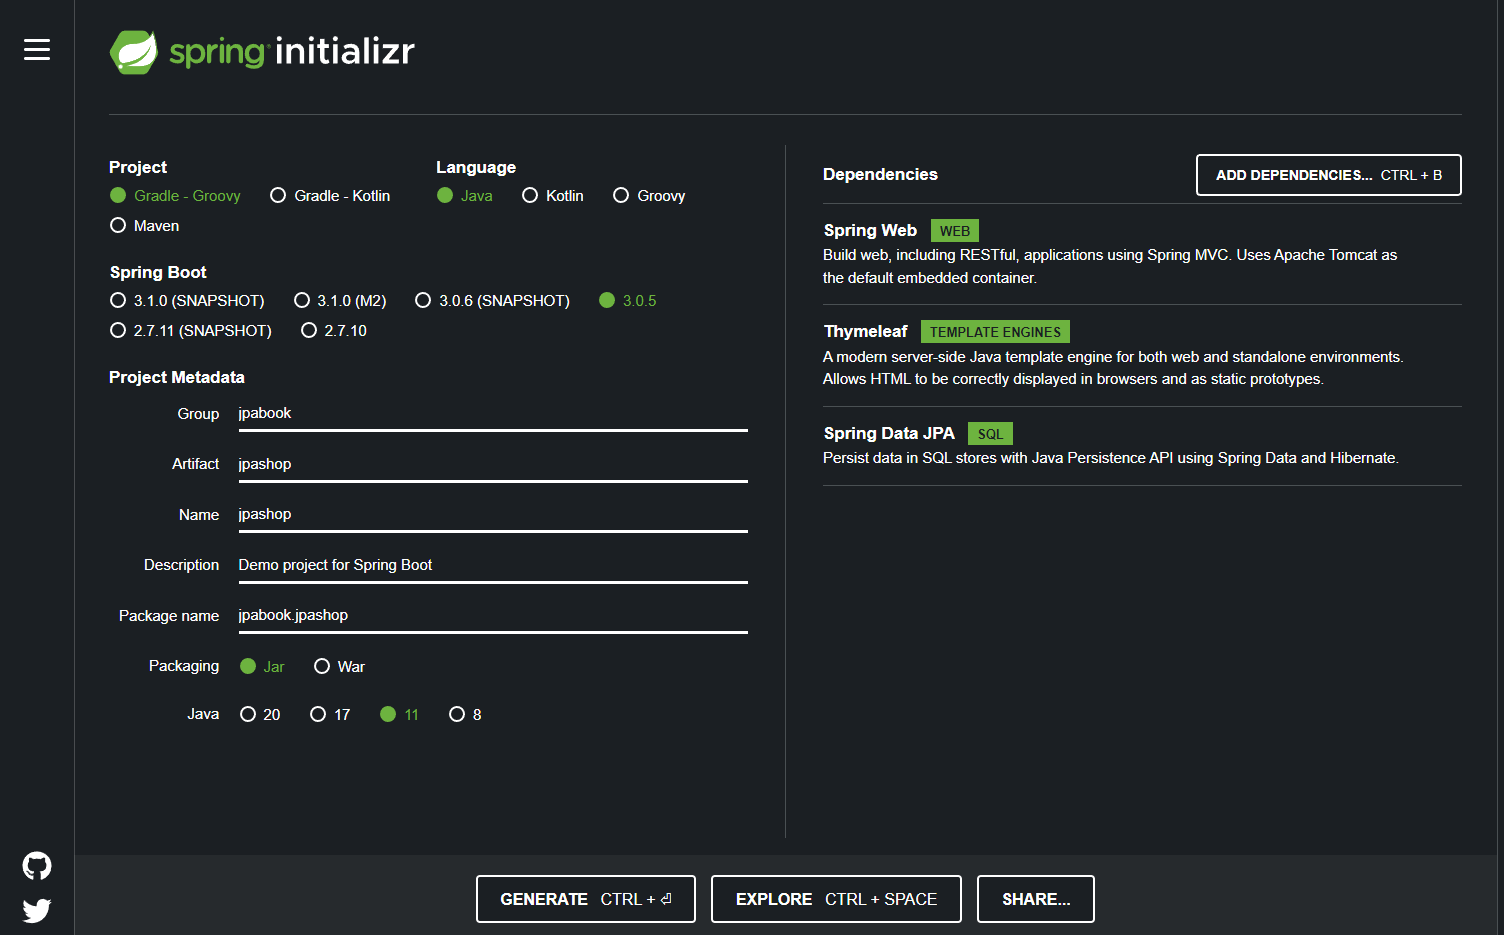This screenshot has height=935, width=1504.
Task: Choose Kotlin as language
Action: click(553, 196)
